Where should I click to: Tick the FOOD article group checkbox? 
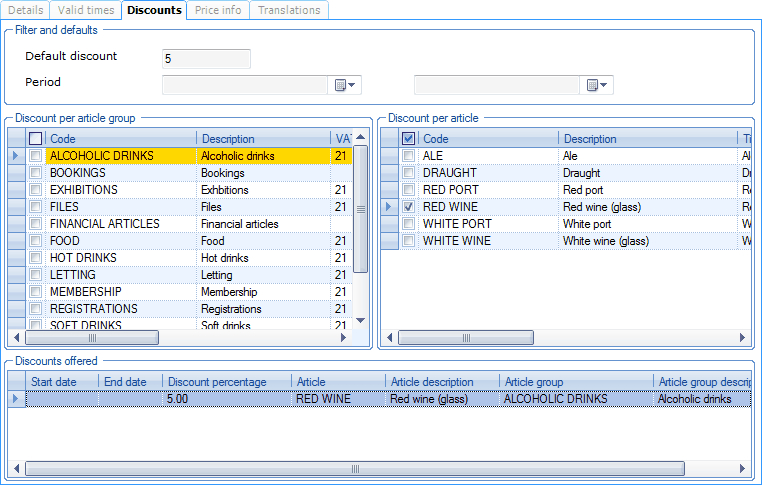pyautogui.click(x=36, y=241)
